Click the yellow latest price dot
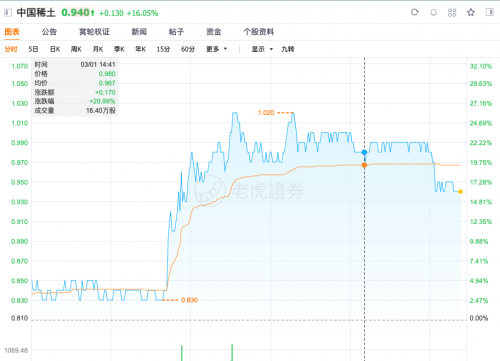Image resolution: width=500 pixels, height=361 pixels. (x=460, y=192)
